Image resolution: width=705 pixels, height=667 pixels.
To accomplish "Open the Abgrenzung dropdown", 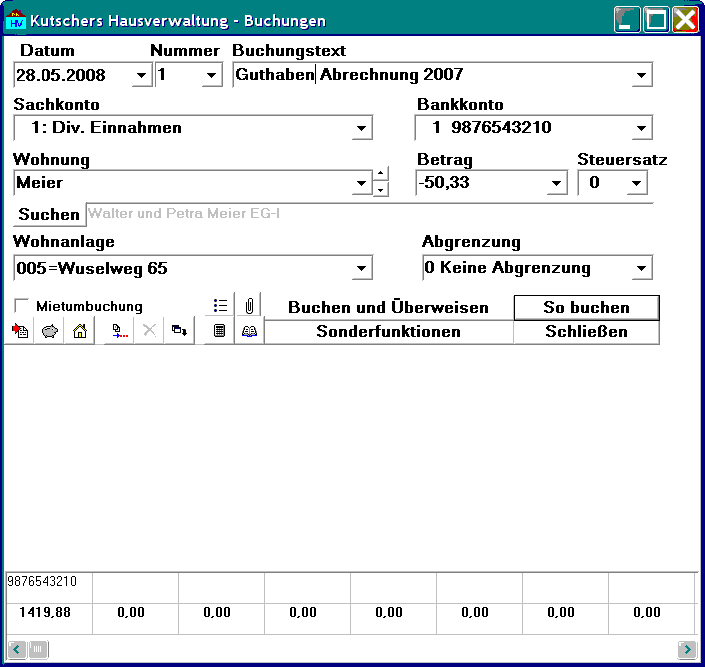I will click(642, 268).
